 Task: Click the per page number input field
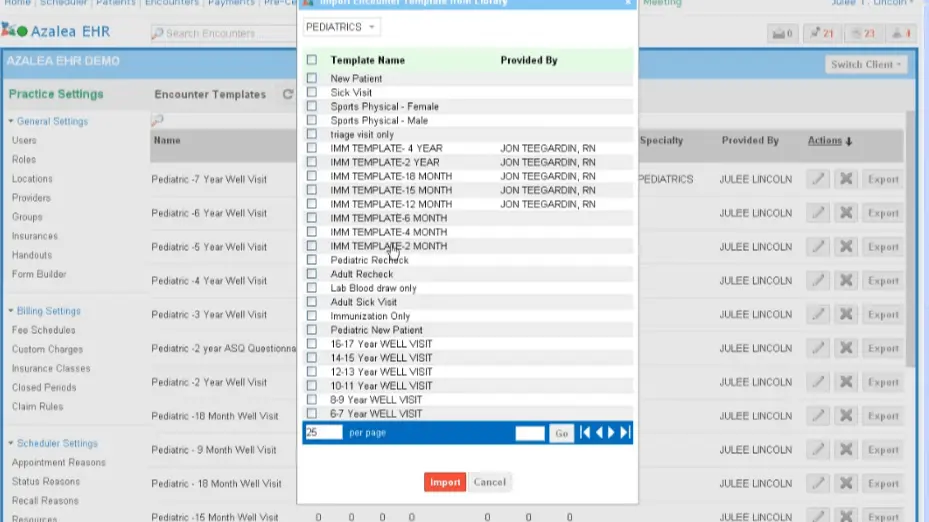[x=323, y=433]
